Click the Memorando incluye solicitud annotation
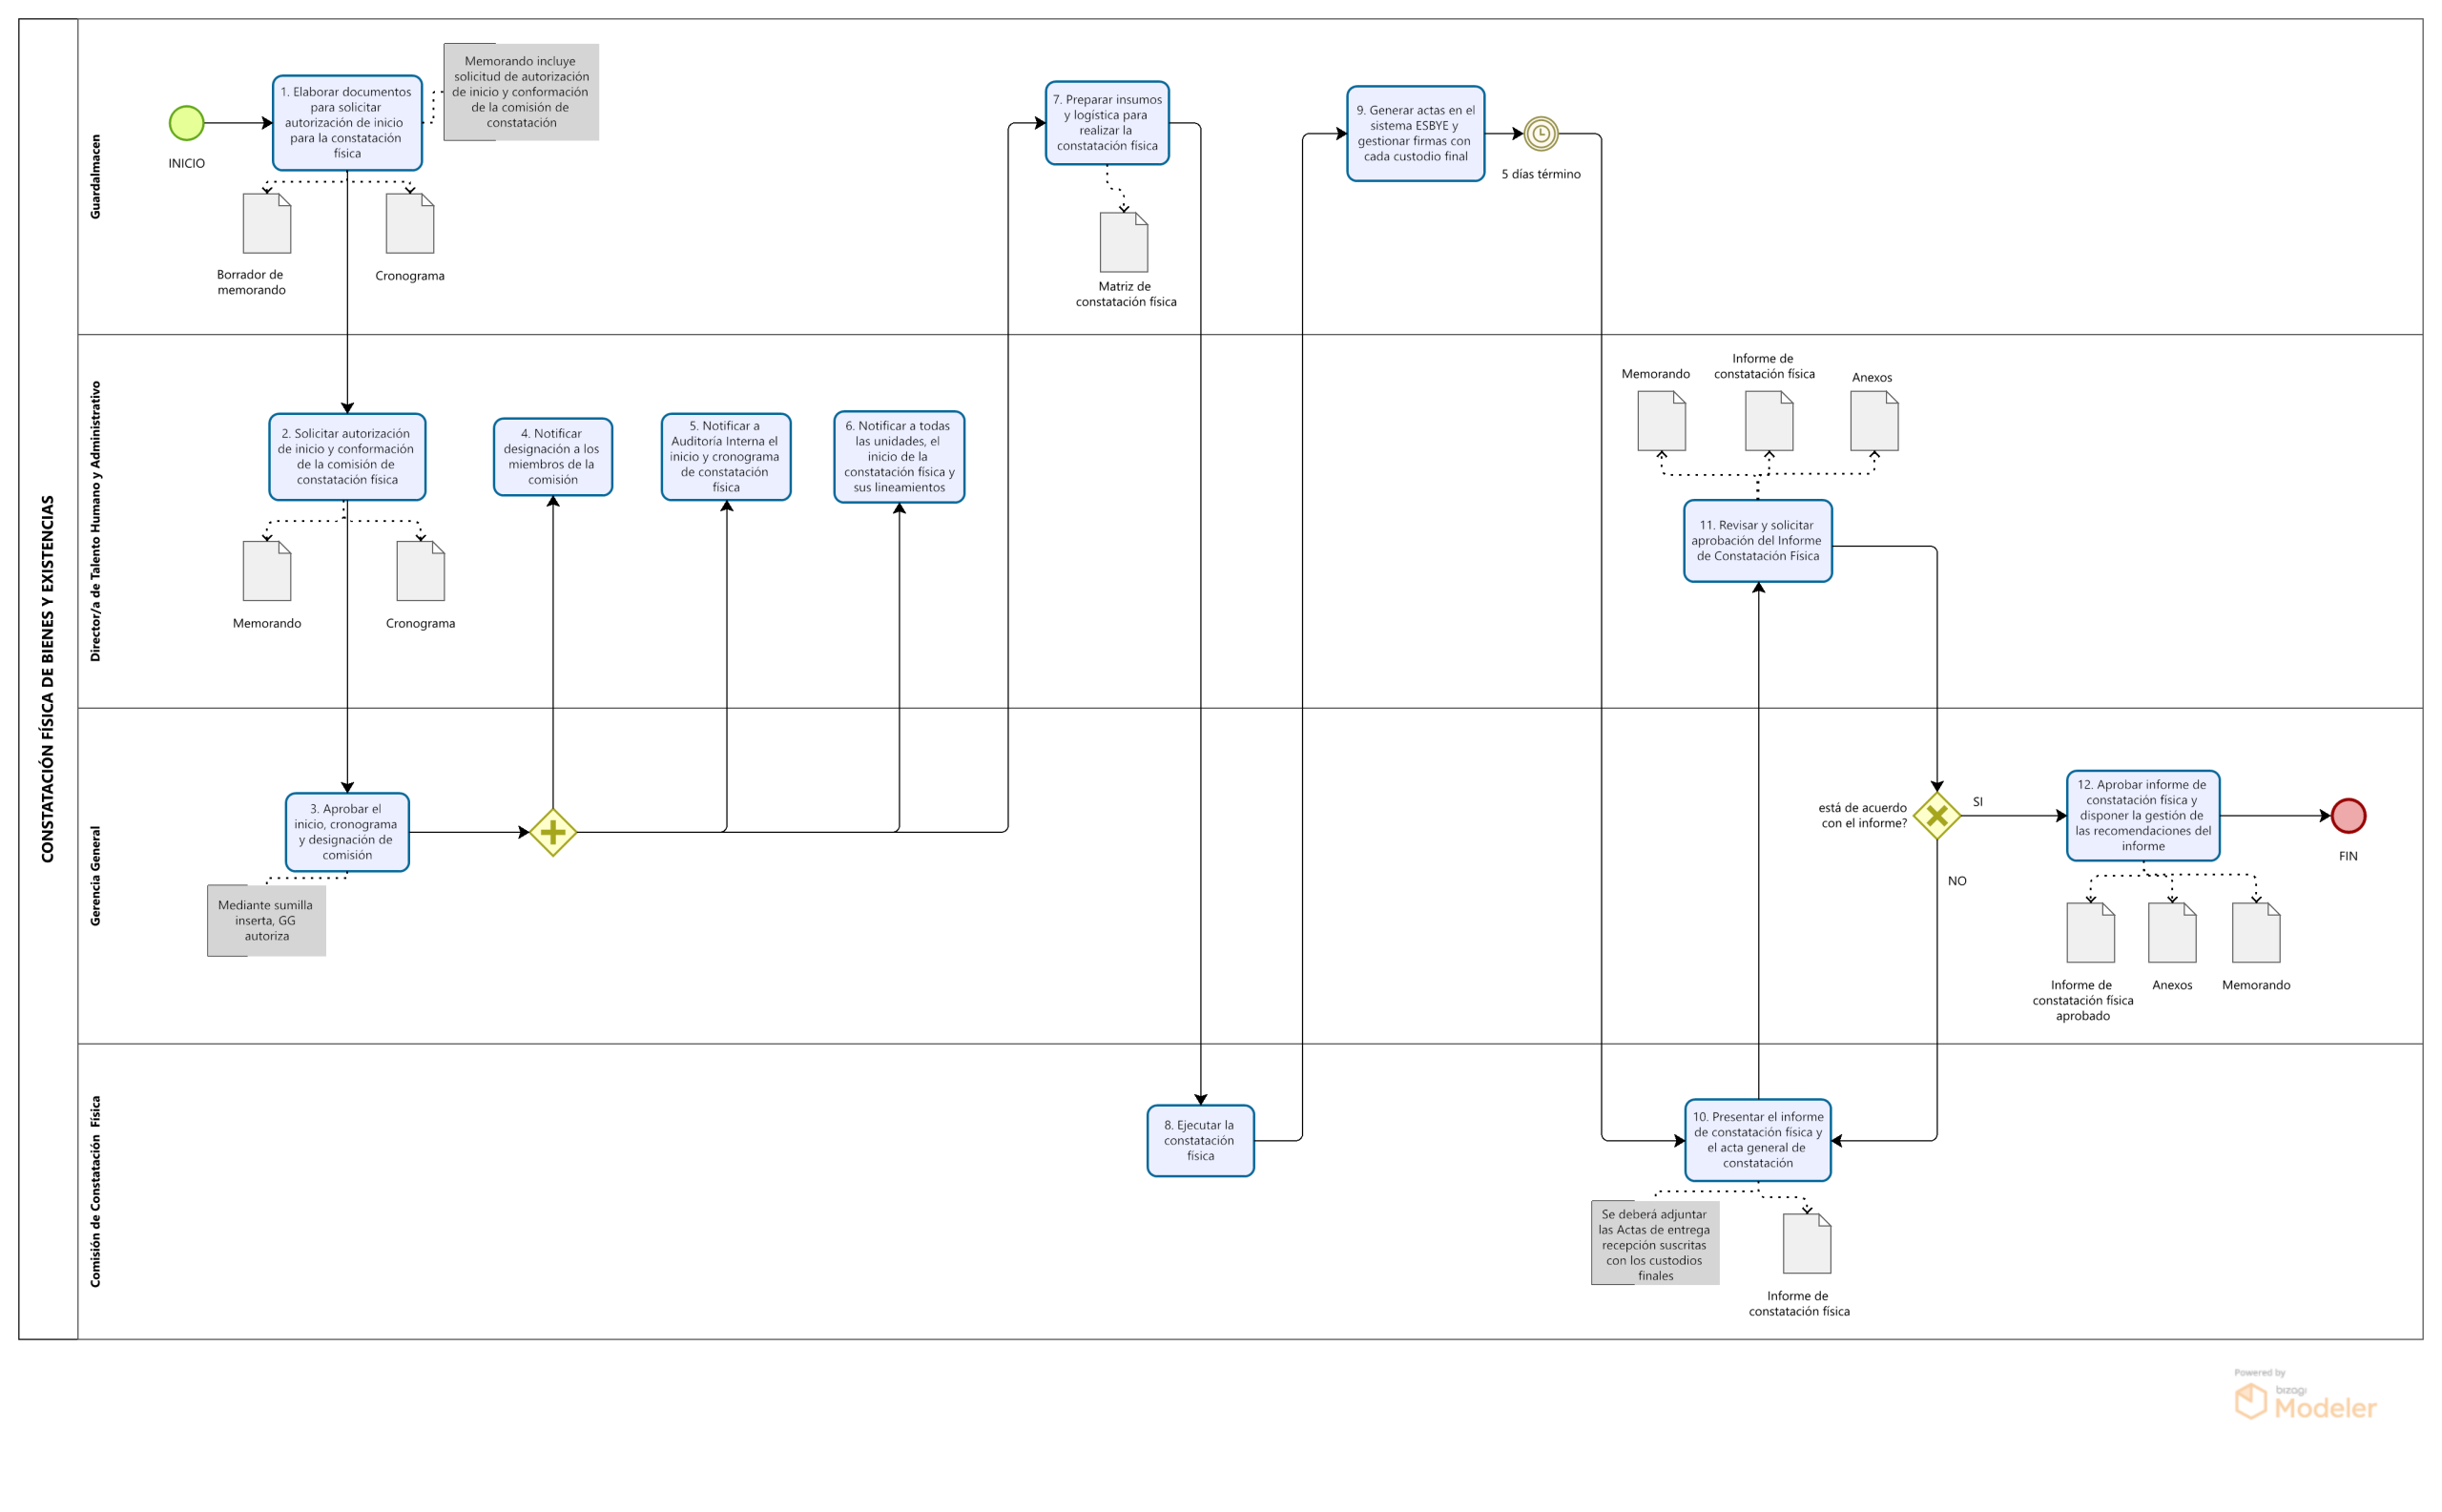 point(520,92)
